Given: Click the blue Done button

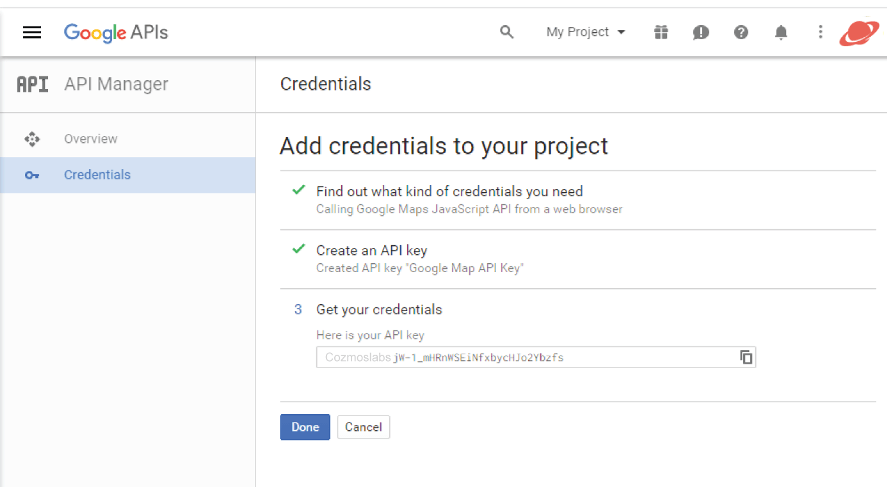Looking at the screenshot, I should tap(305, 427).
